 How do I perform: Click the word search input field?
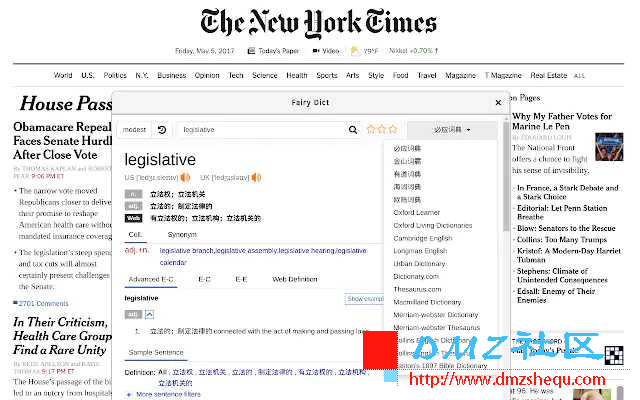260,130
